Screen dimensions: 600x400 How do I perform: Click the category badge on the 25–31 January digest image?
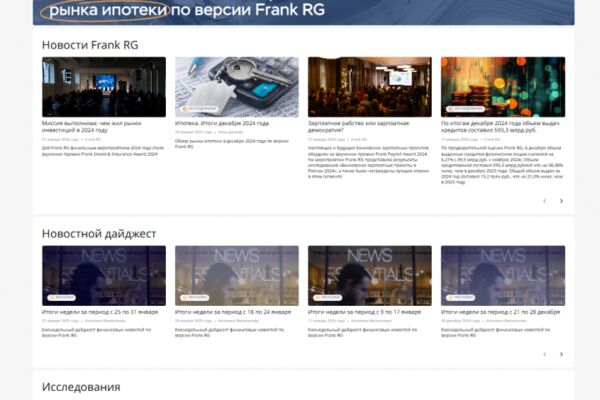coord(62,297)
